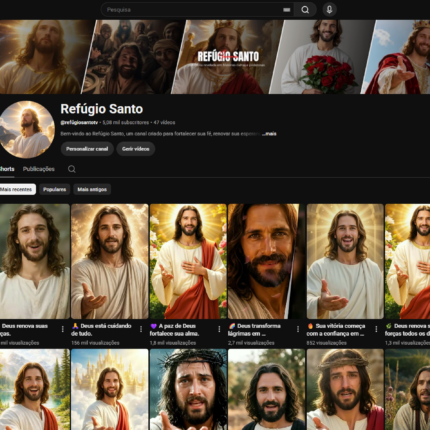The width and height of the screenshot is (430, 430).
Task: Switch to the Publicações tab
Action: (39, 169)
